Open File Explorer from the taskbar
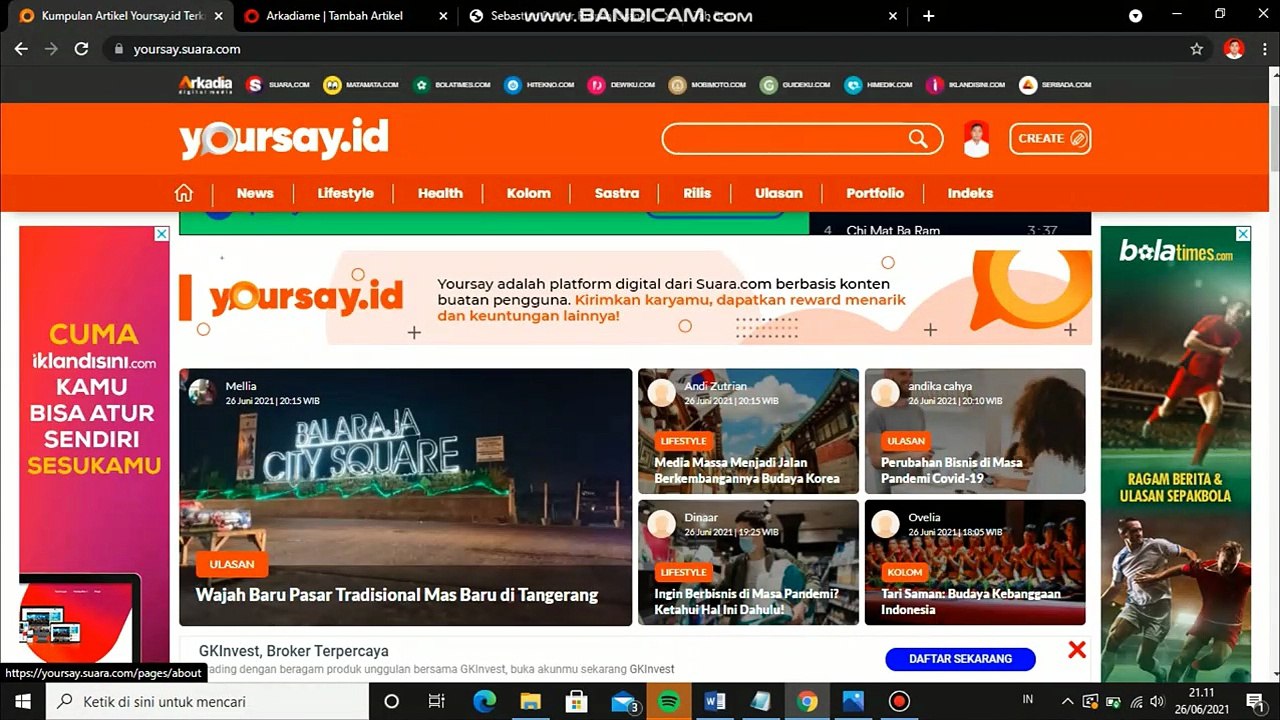Viewport: 1280px width, 720px height. click(x=530, y=701)
